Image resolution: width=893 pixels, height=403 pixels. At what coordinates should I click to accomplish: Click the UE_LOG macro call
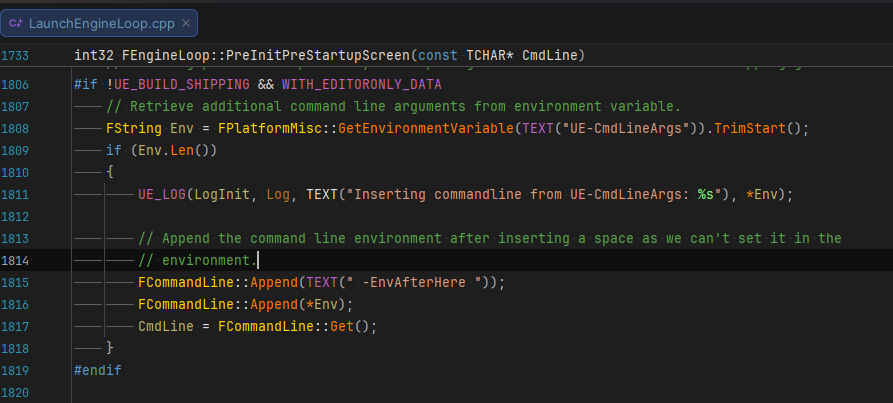162,195
